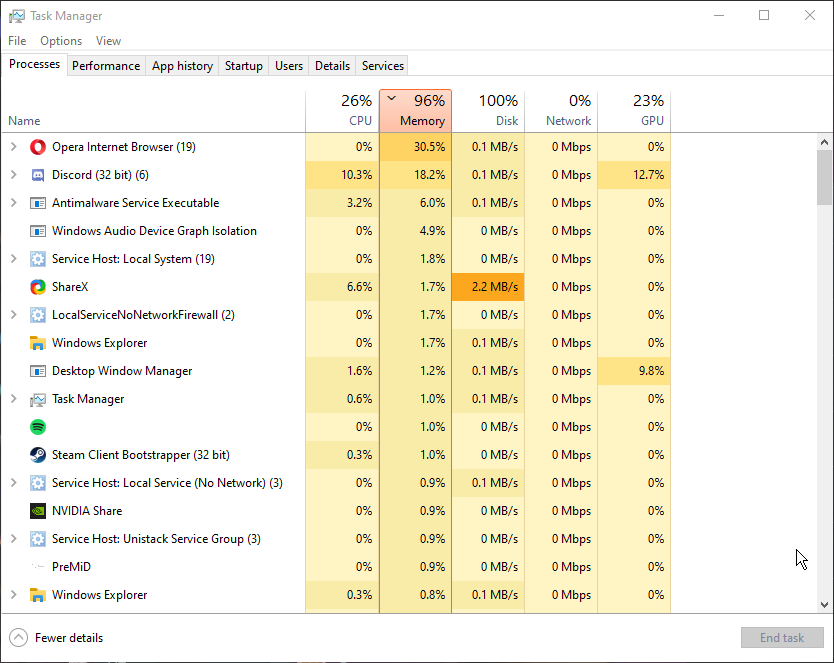Select Discord's 10.3% CPU cell
This screenshot has width=834, height=663.
343,175
